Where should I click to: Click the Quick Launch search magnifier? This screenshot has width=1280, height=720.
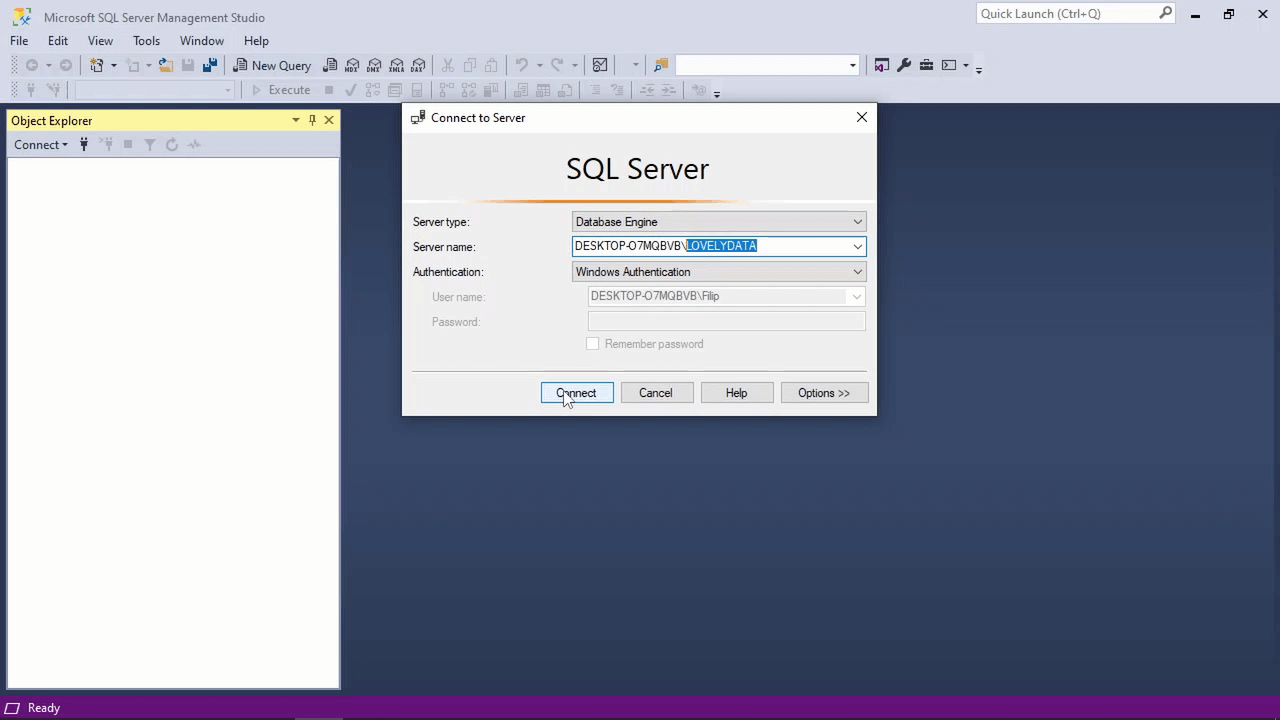click(1166, 13)
